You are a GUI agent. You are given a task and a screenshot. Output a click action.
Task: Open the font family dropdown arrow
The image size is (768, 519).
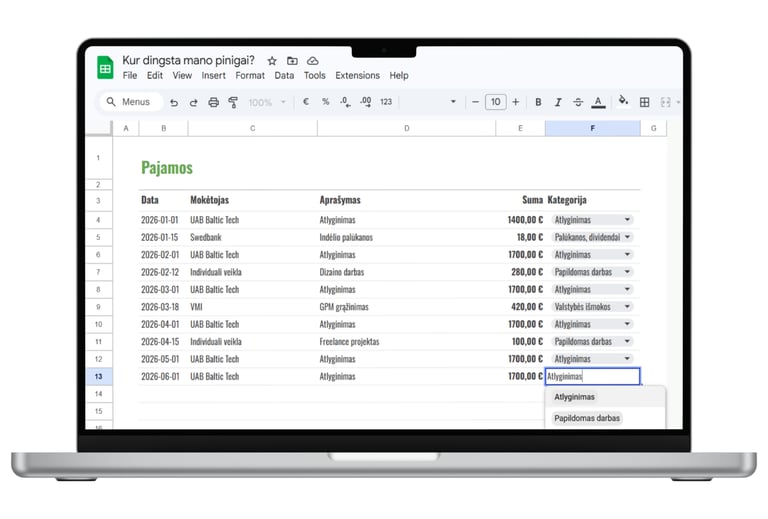pos(453,102)
